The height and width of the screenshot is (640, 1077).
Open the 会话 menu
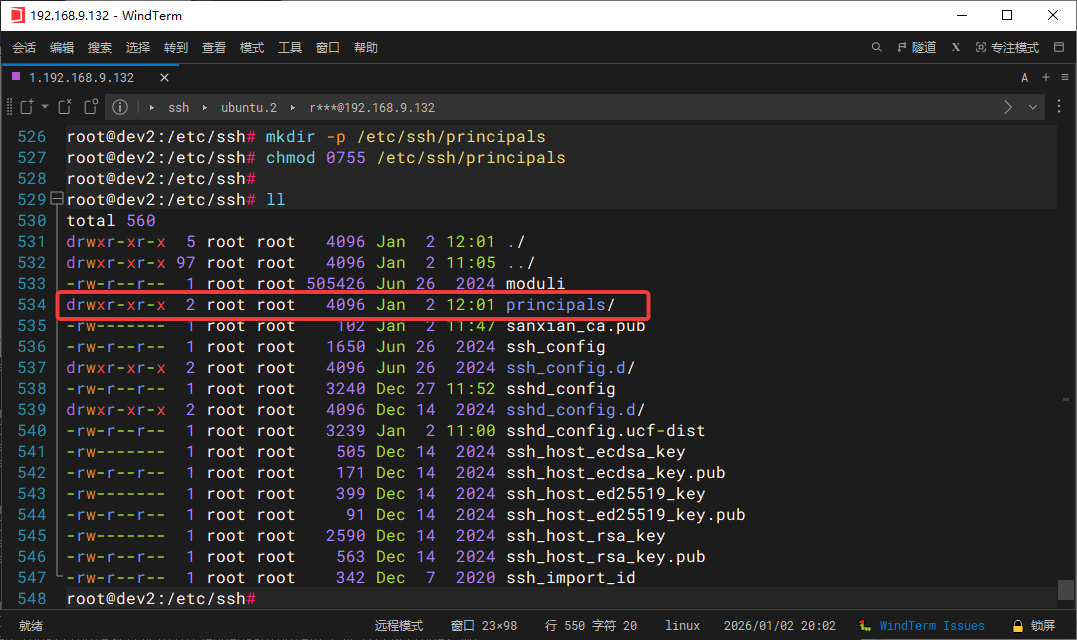[x=24, y=47]
